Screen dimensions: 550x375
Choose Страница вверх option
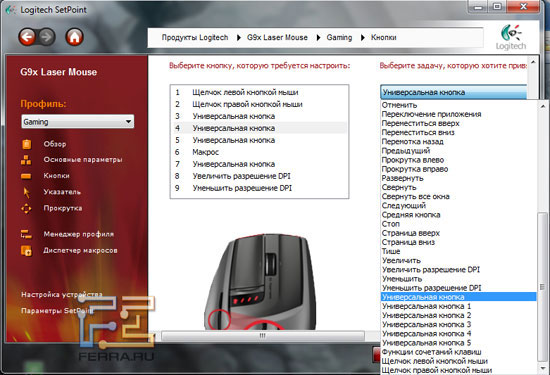click(x=459, y=233)
